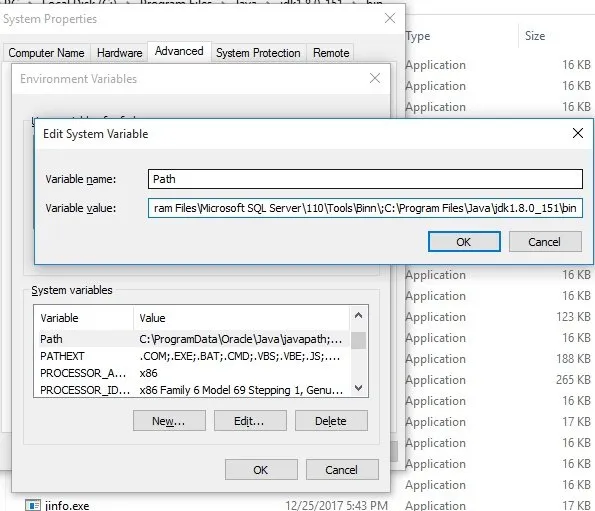The width and height of the screenshot is (595, 511).
Task: Click the Variable column header
Action: (83, 318)
